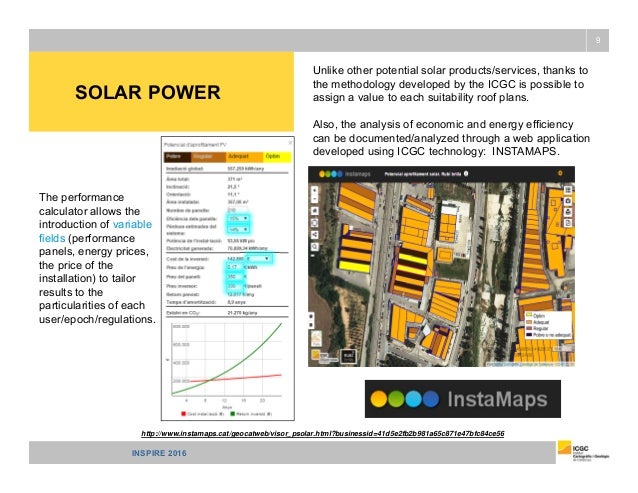Viewport: 638px width, 493px height.
Task: Click the ICGC logo on map bottom left
Action: pos(325,357)
